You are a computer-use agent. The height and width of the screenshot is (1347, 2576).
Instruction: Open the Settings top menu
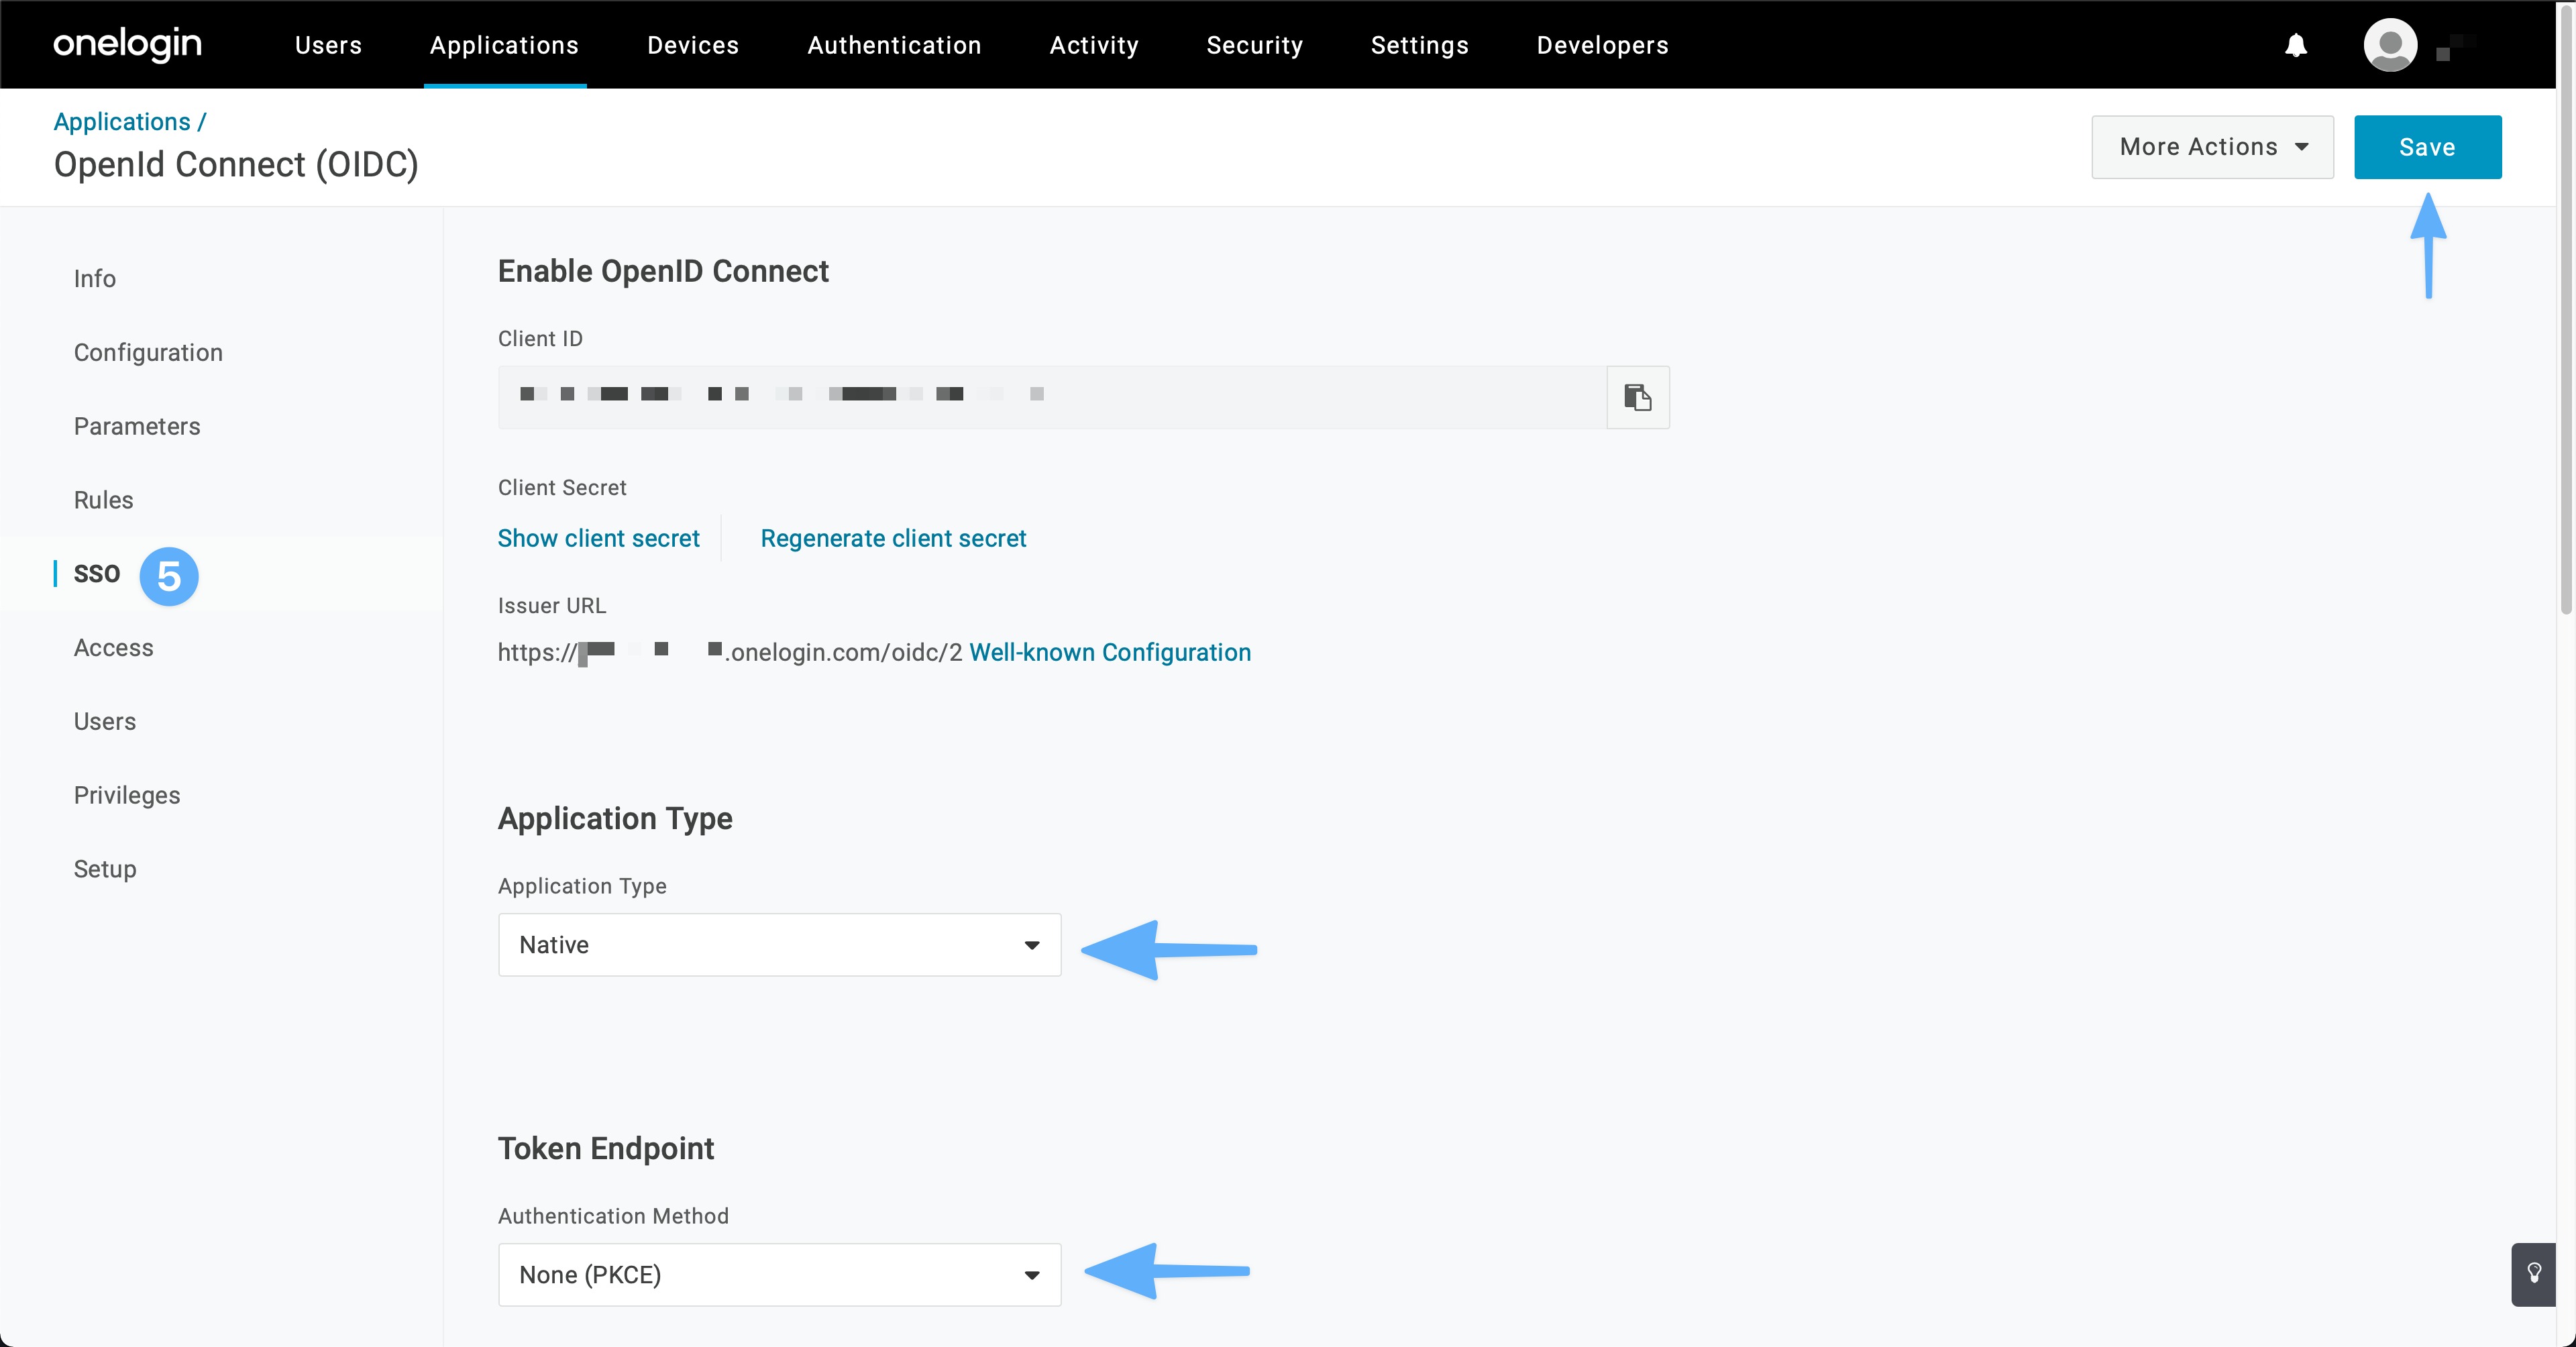click(1419, 45)
